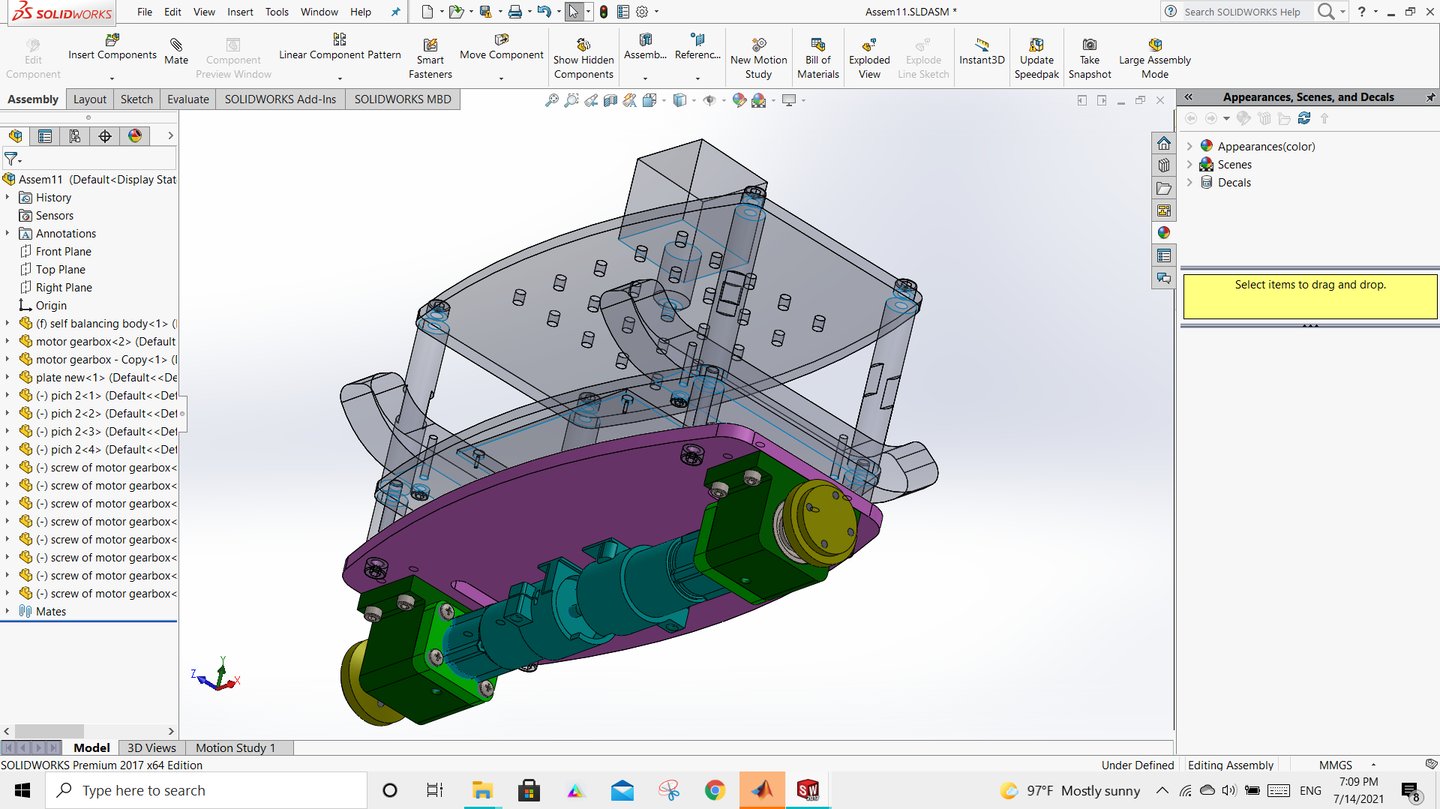
Task: Expand the Scenes node in task pane
Action: click(1189, 165)
